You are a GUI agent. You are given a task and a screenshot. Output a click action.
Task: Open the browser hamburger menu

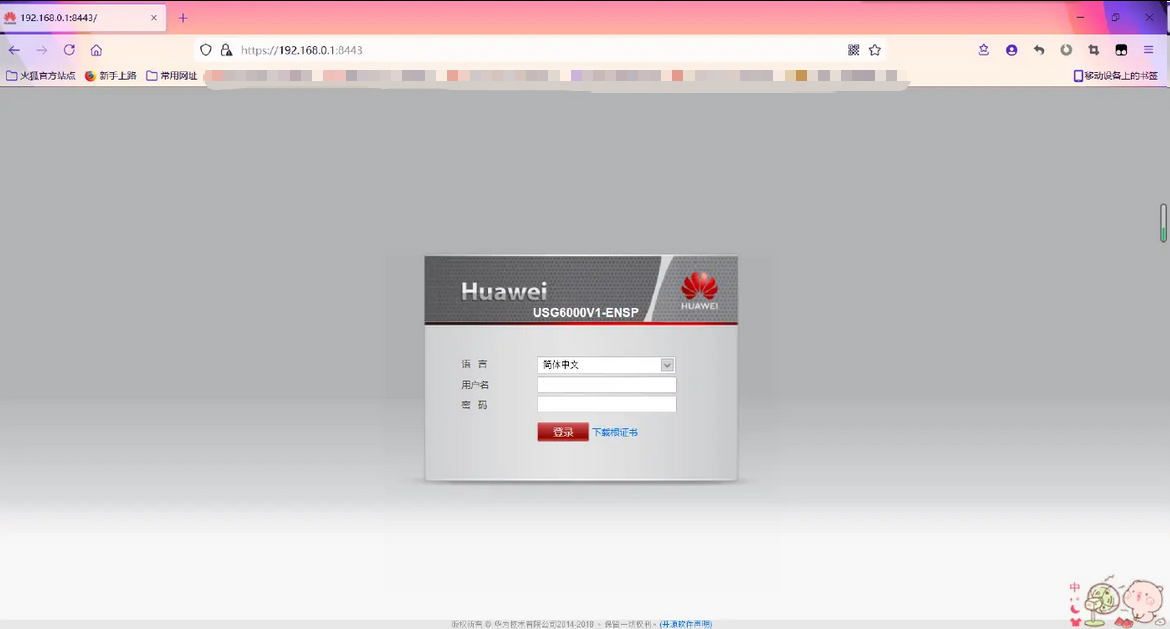pos(1148,50)
